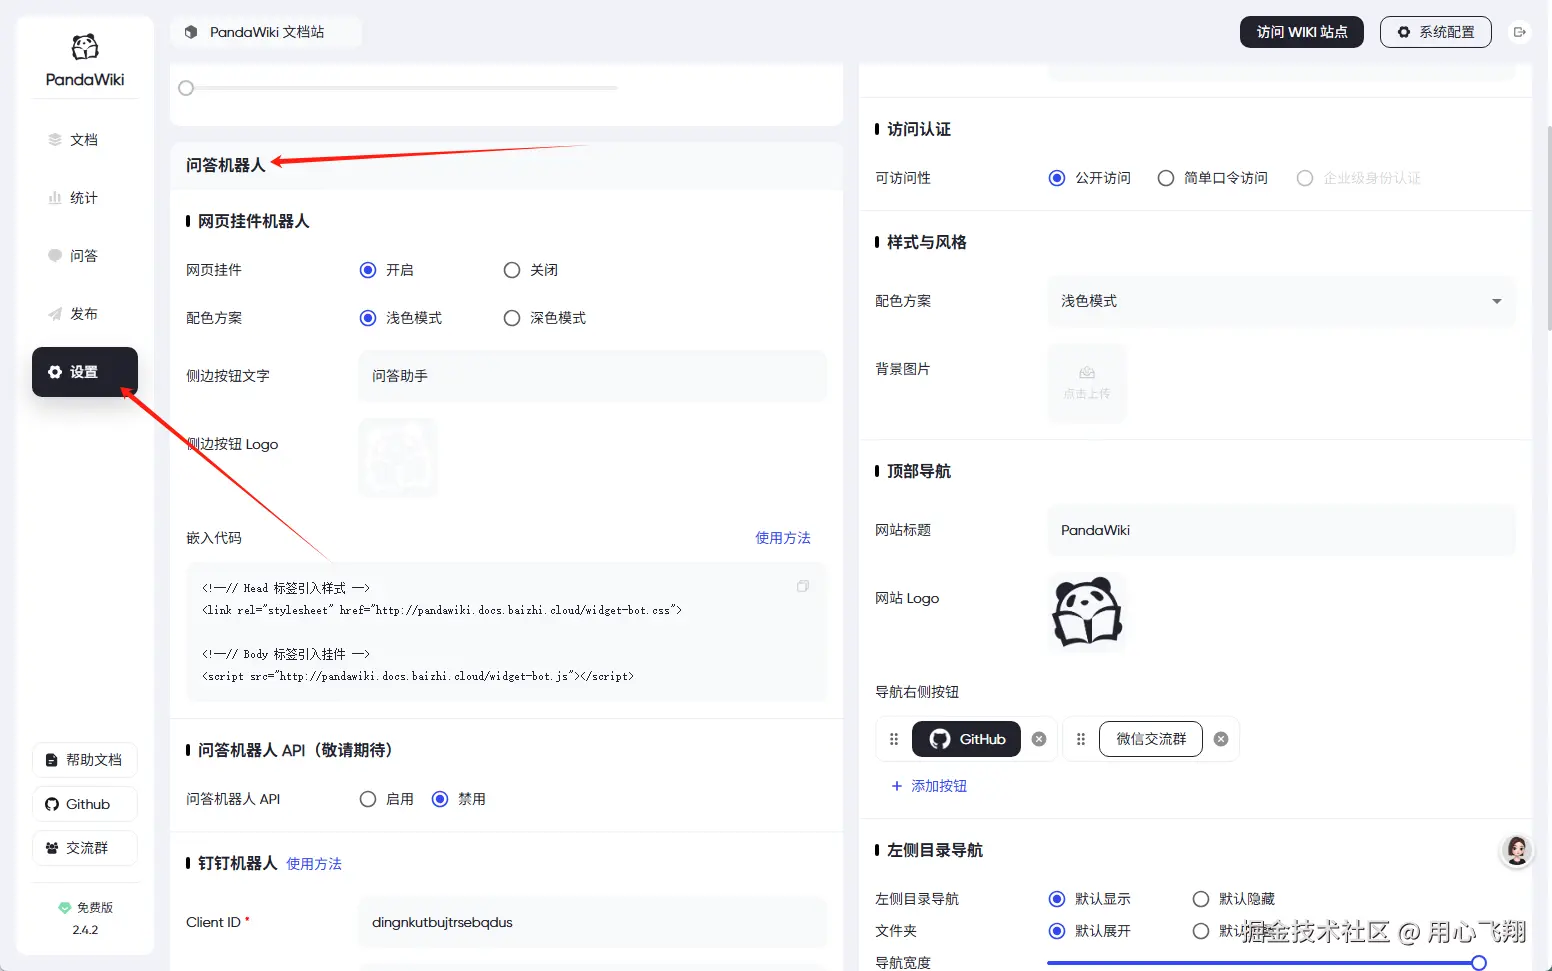
Task: Click the slider handle above 问答机器人 section
Action: click(x=186, y=88)
